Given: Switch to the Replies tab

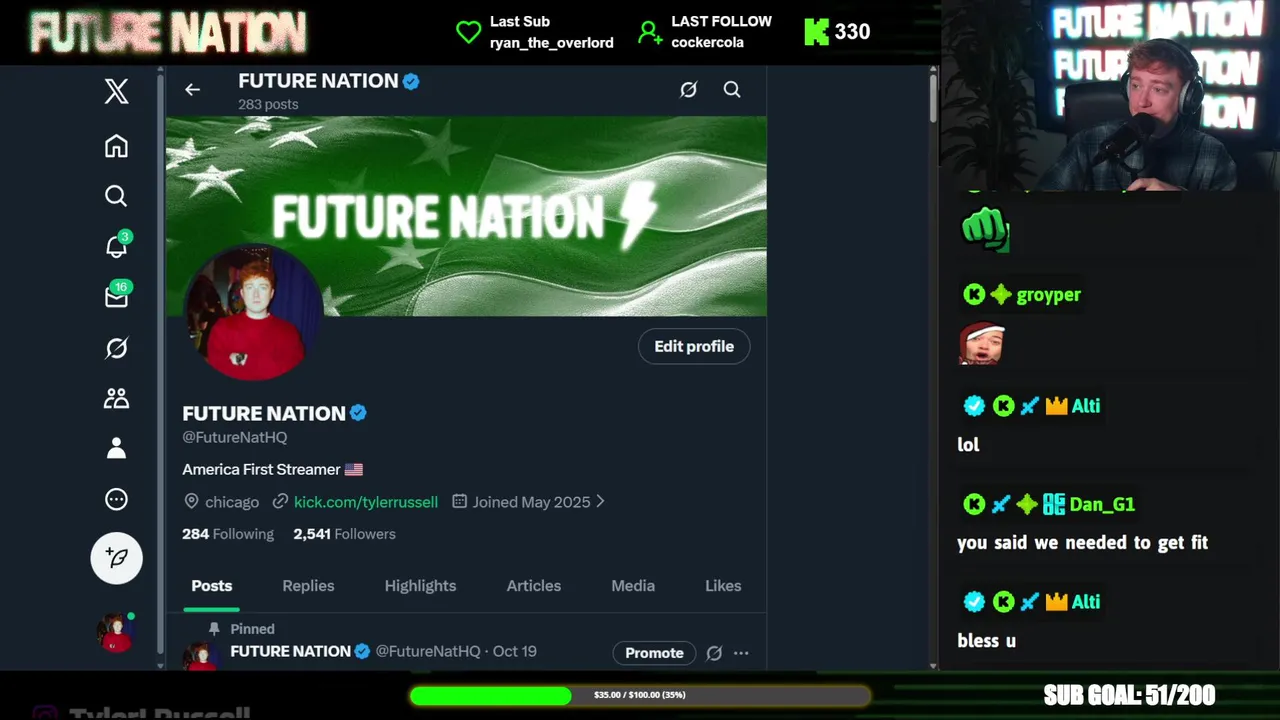Looking at the screenshot, I should [x=308, y=586].
